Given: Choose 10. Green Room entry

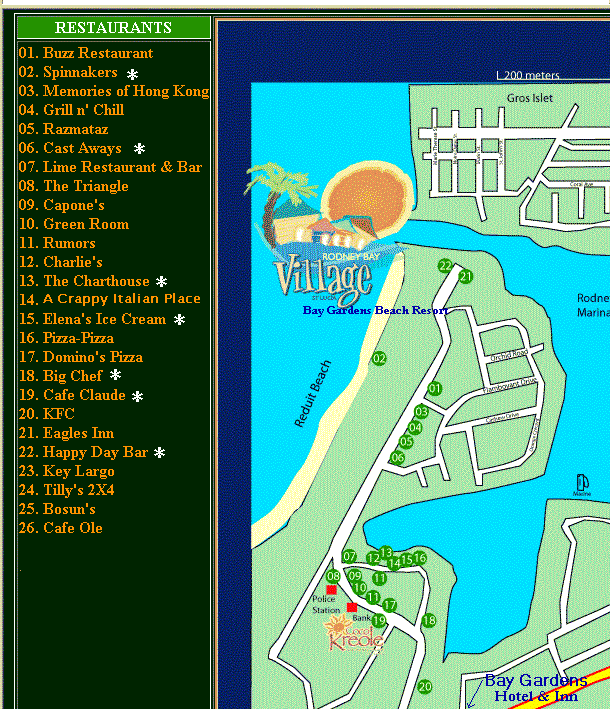Looking at the screenshot, I should tap(74, 224).
